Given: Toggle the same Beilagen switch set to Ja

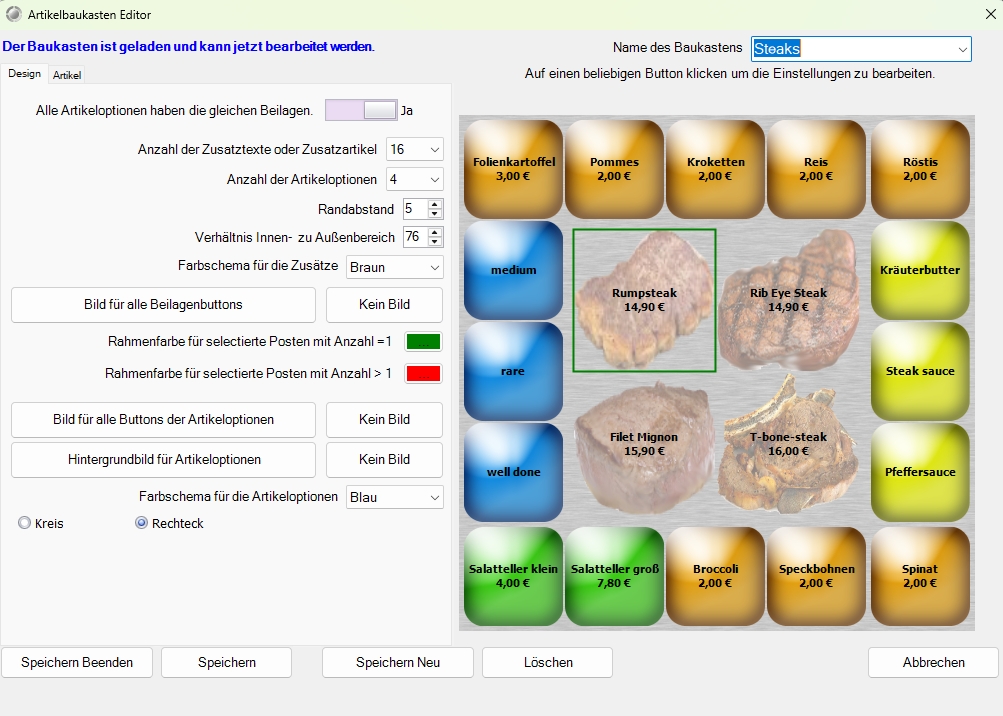Looking at the screenshot, I should coord(361,110).
